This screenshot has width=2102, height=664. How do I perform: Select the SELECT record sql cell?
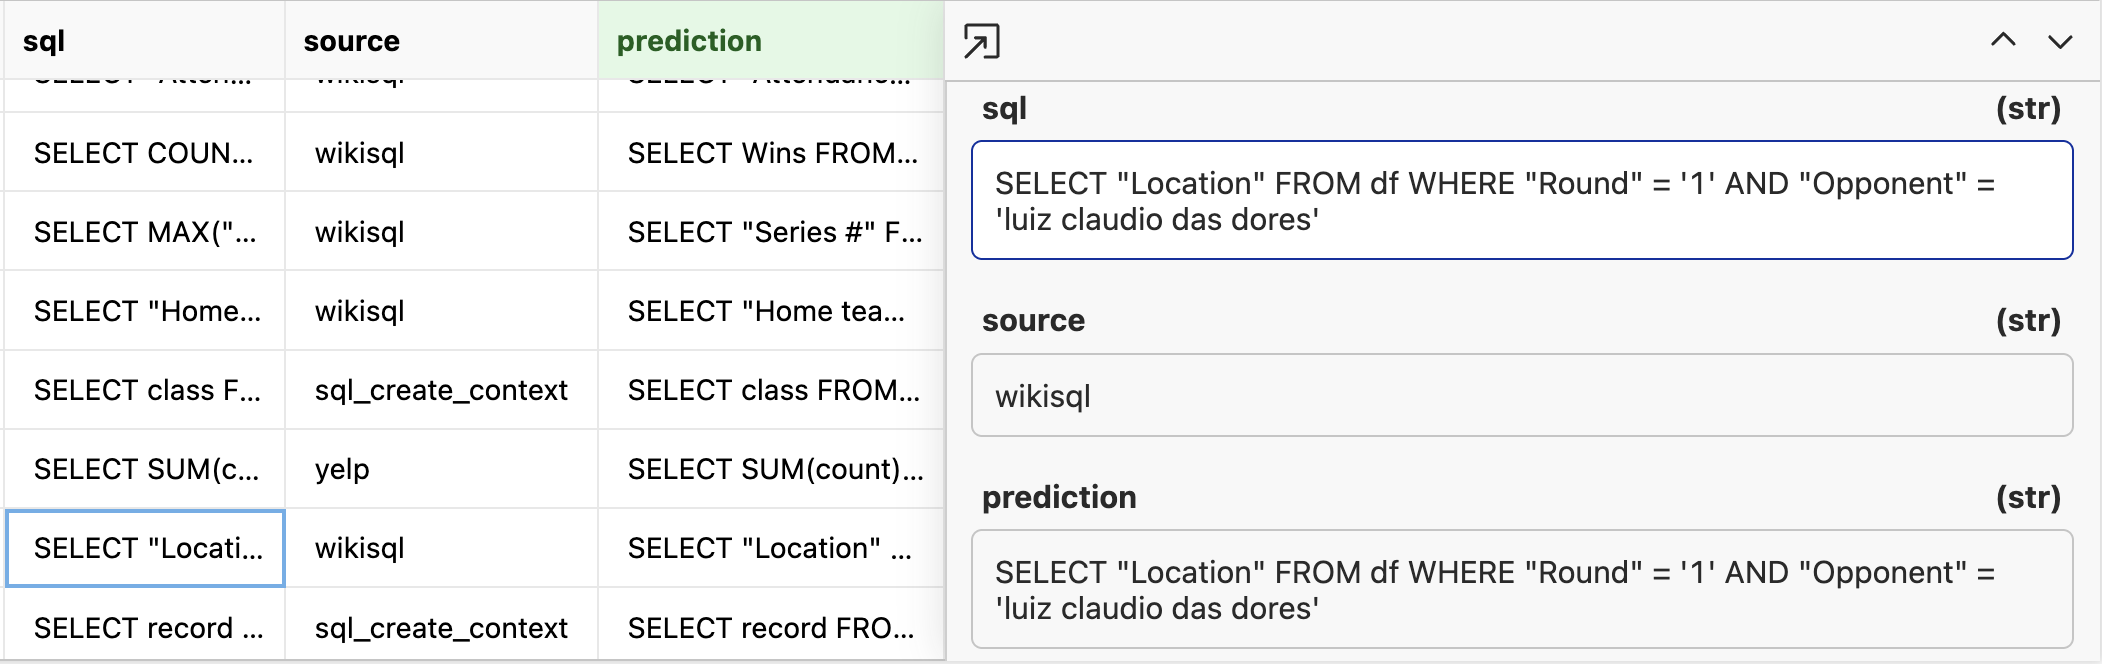click(x=144, y=627)
